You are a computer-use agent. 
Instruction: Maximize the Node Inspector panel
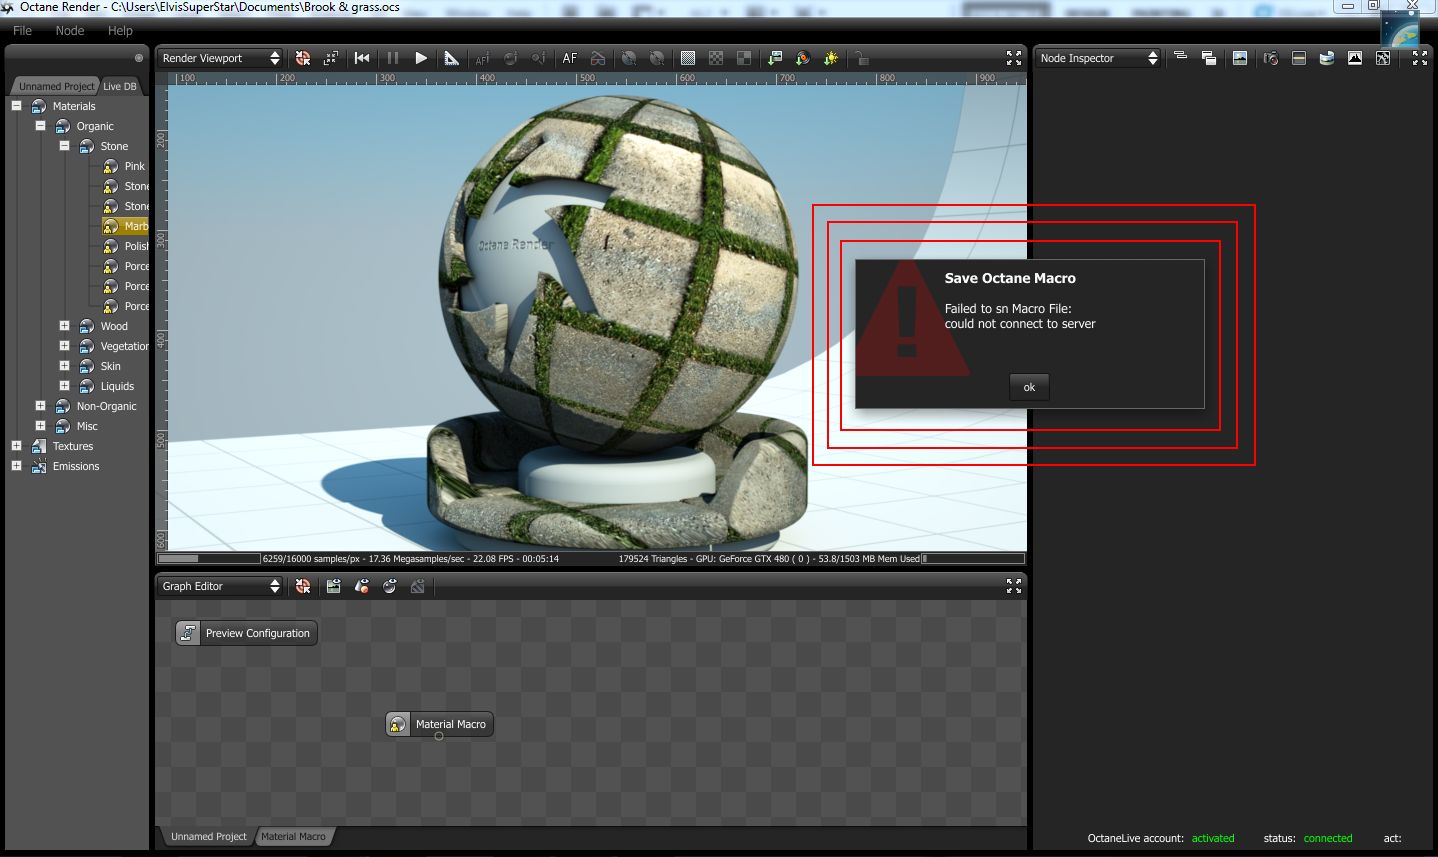click(x=1420, y=58)
